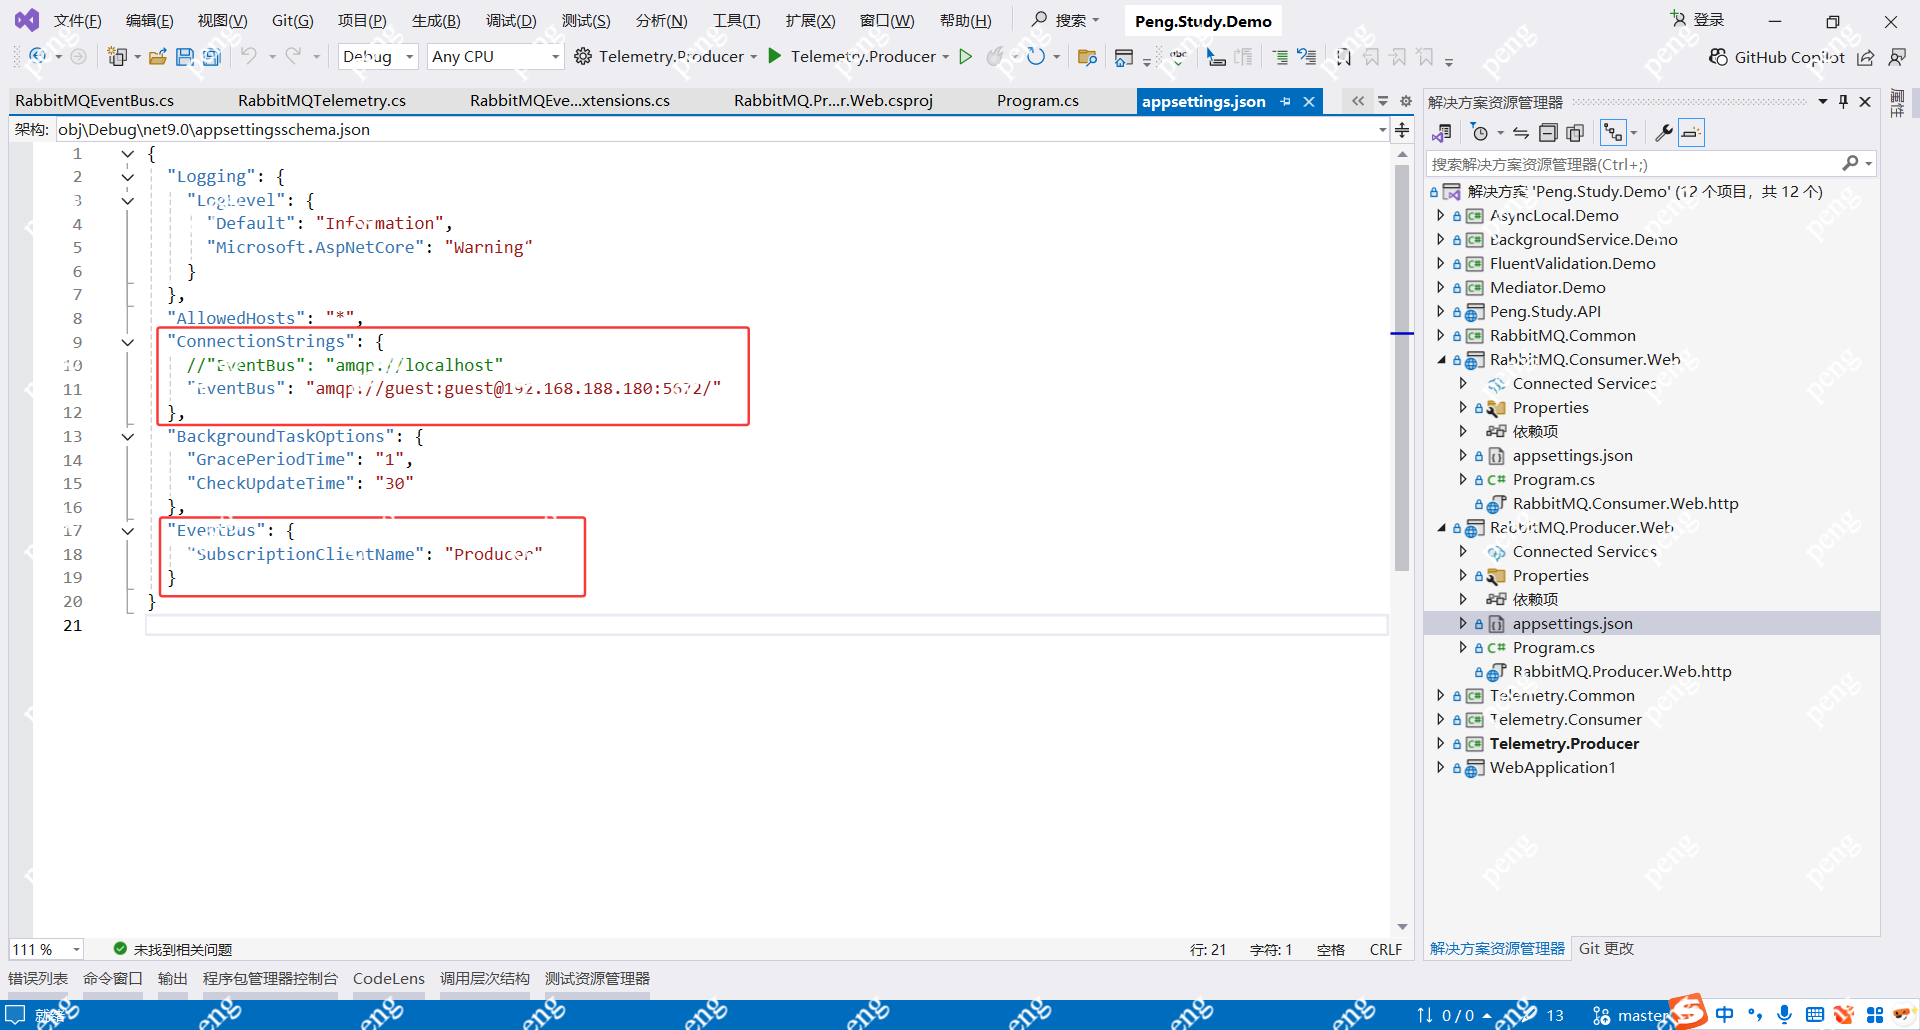Viewport: 1920px width, 1030px height.
Task: Switch to Git 更改 panel tab
Action: click(1606, 949)
